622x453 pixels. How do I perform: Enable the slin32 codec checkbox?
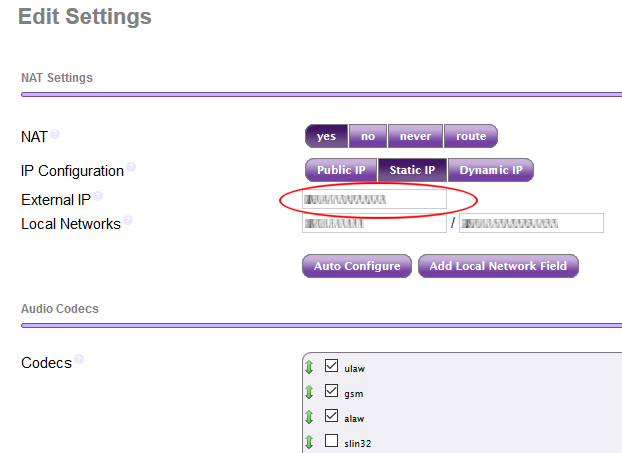coord(332,441)
